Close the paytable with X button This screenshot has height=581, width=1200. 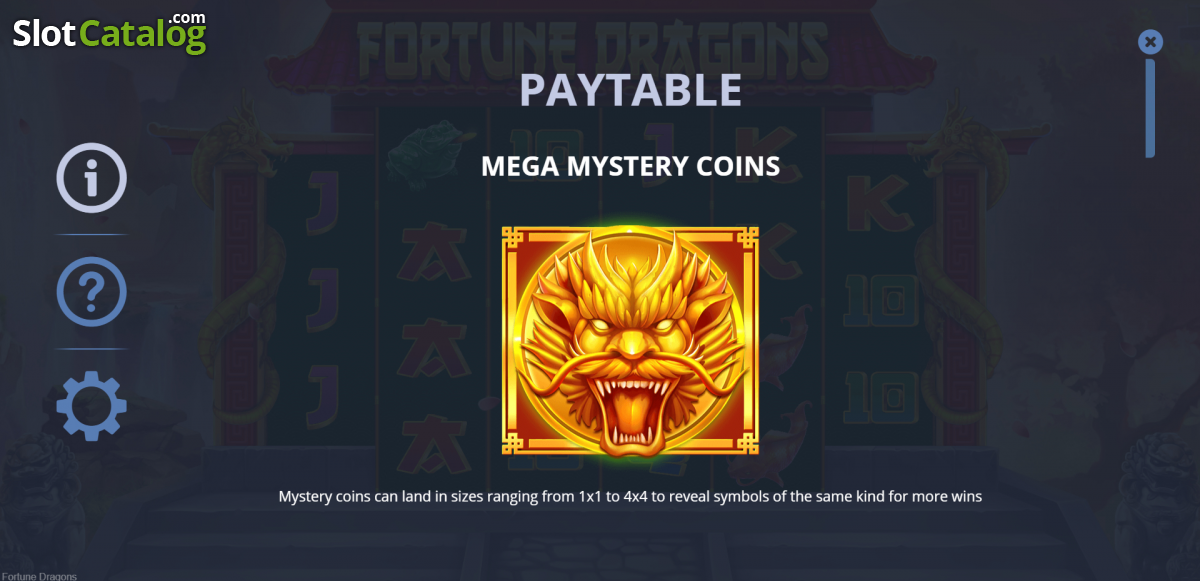tap(1150, 42)
